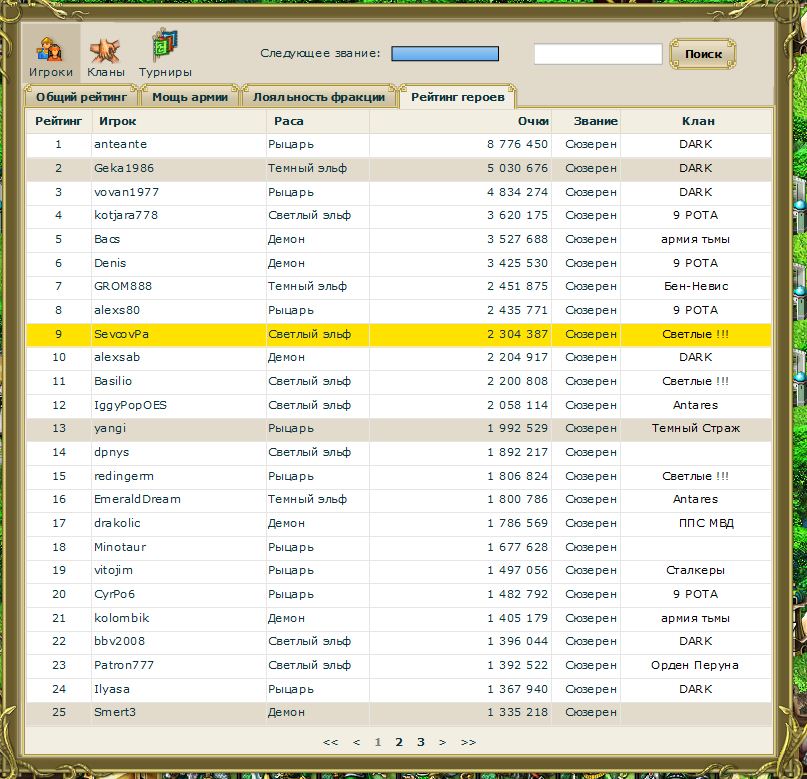Jump to first page with << arrow
This screenshot has height=779, width=807.
pos(331,742)
